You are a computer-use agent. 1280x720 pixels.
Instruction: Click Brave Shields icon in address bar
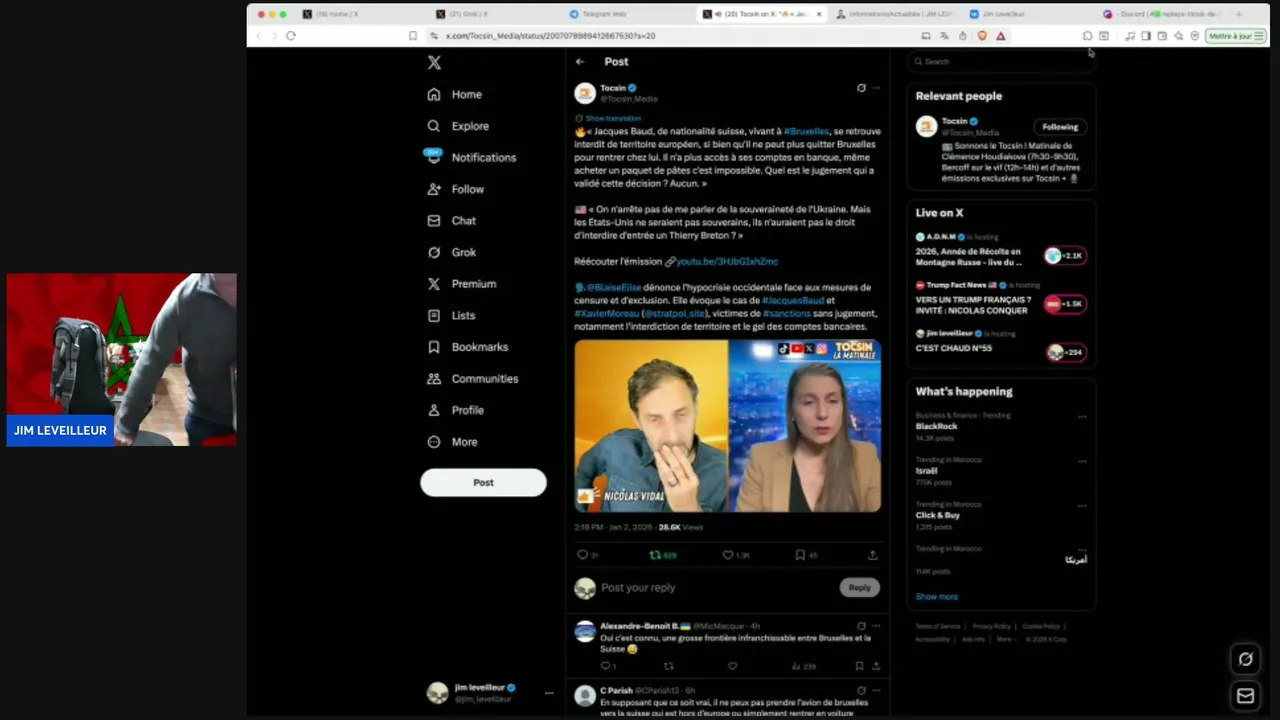982,36
